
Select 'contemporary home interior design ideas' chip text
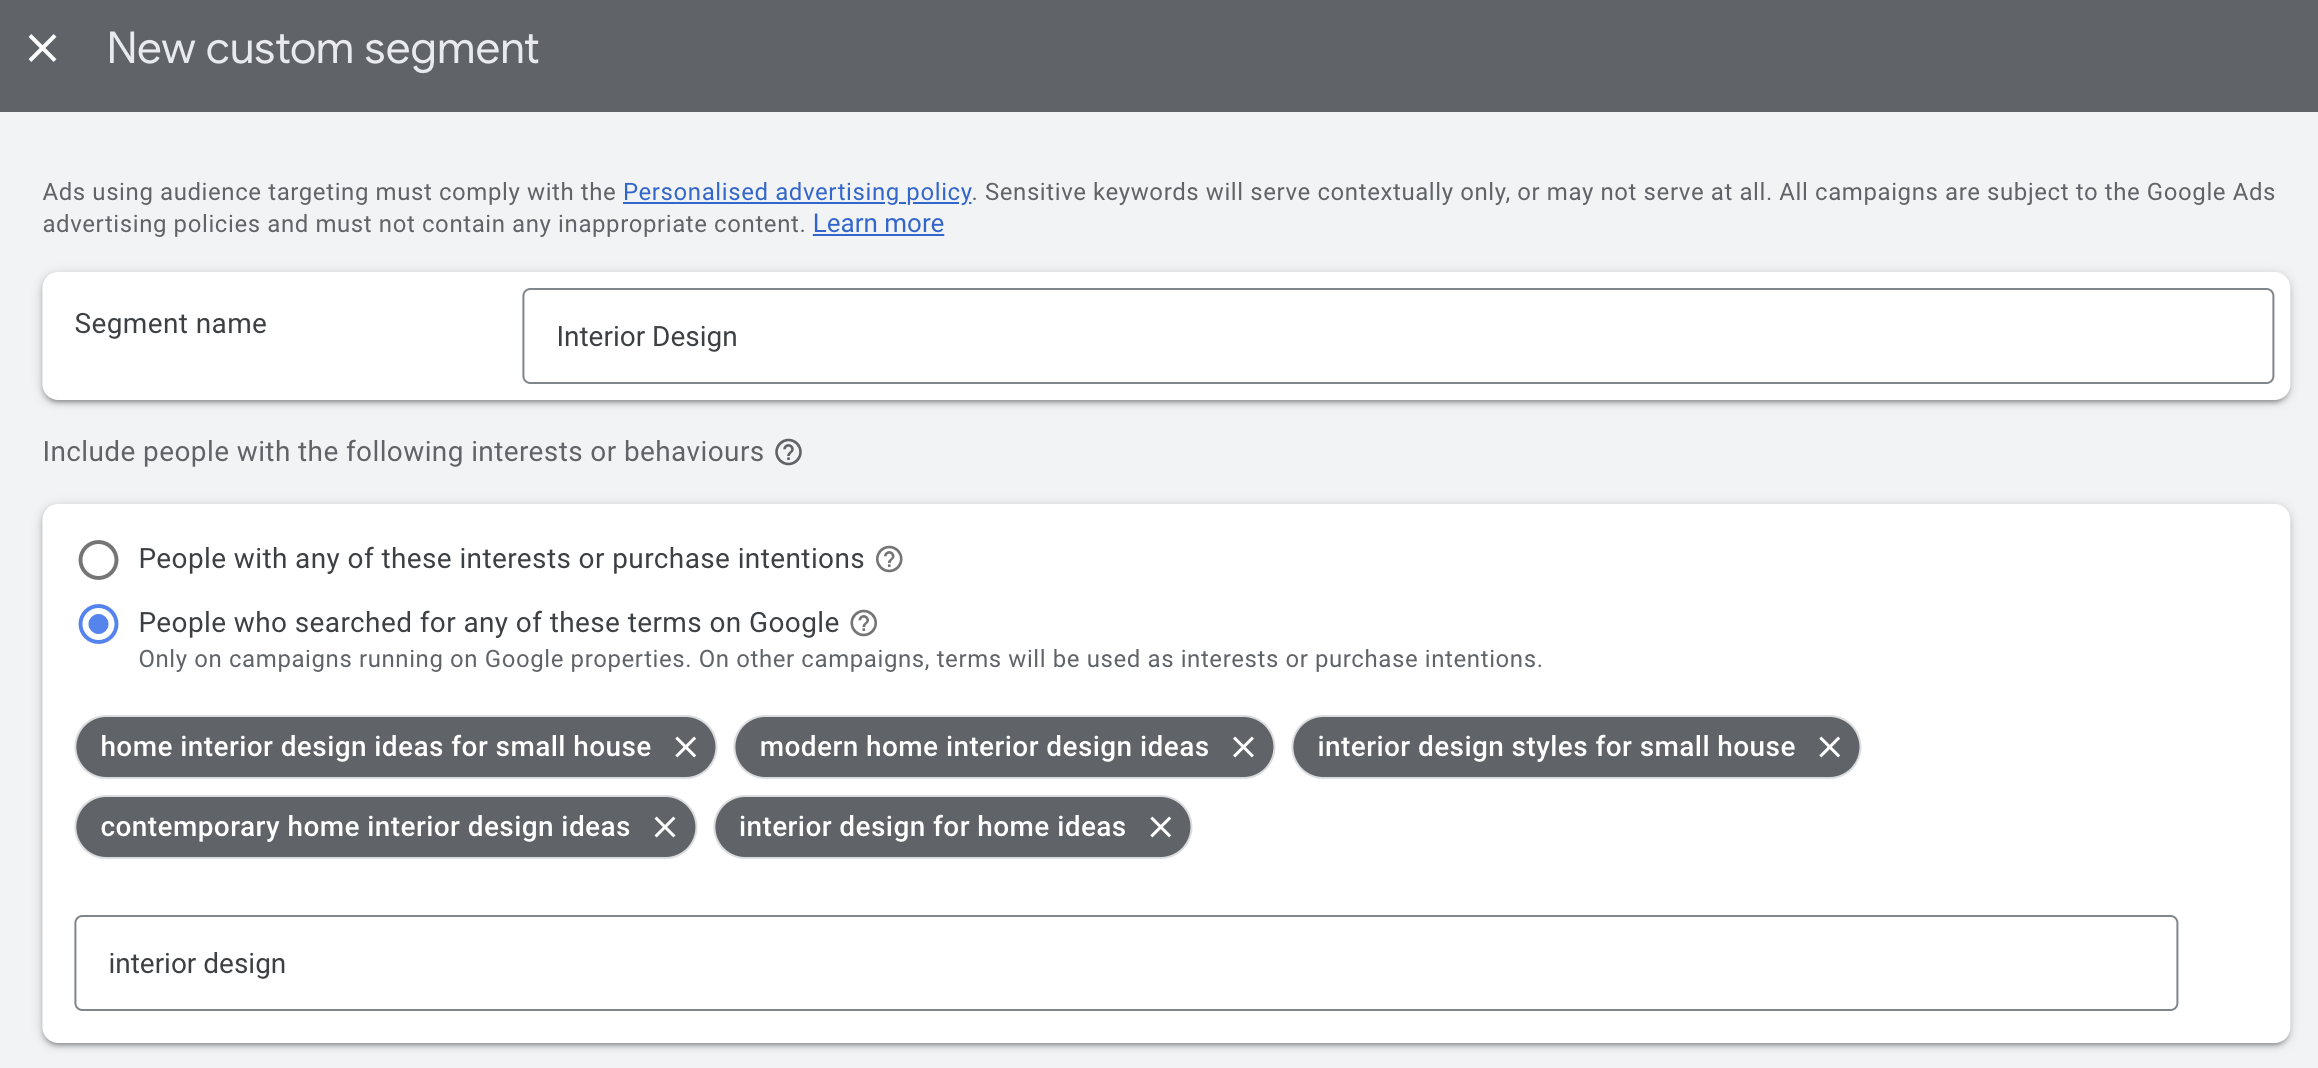point(365,827)
